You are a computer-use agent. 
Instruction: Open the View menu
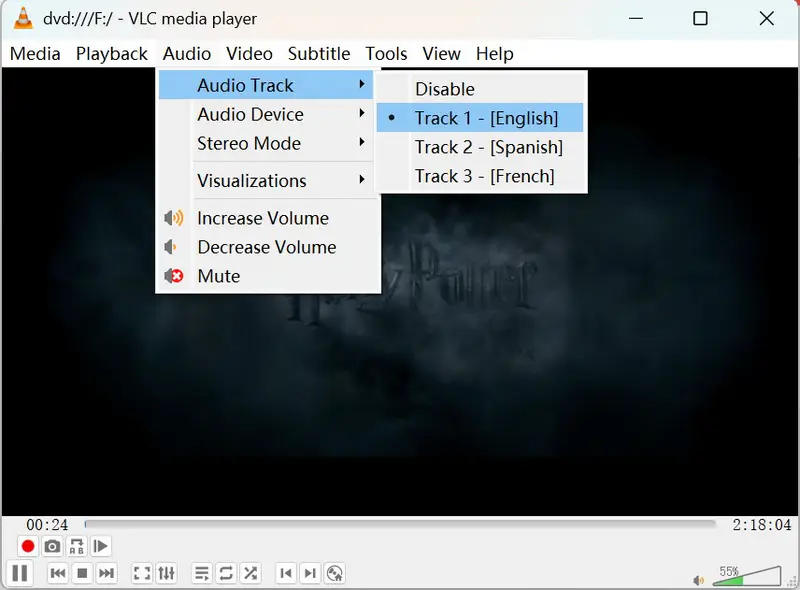tap(441, 54)
